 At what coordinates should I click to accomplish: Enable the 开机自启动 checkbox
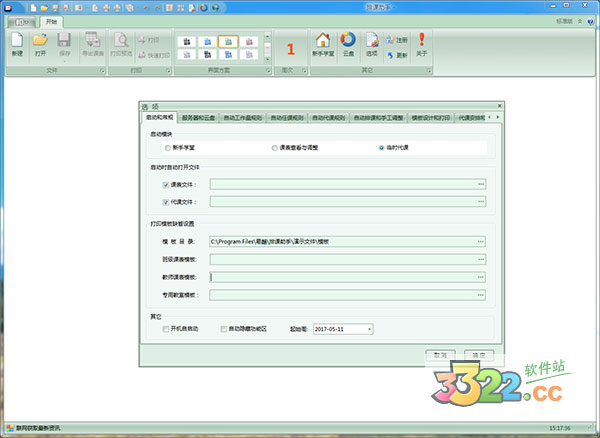[x=166, y=329]
